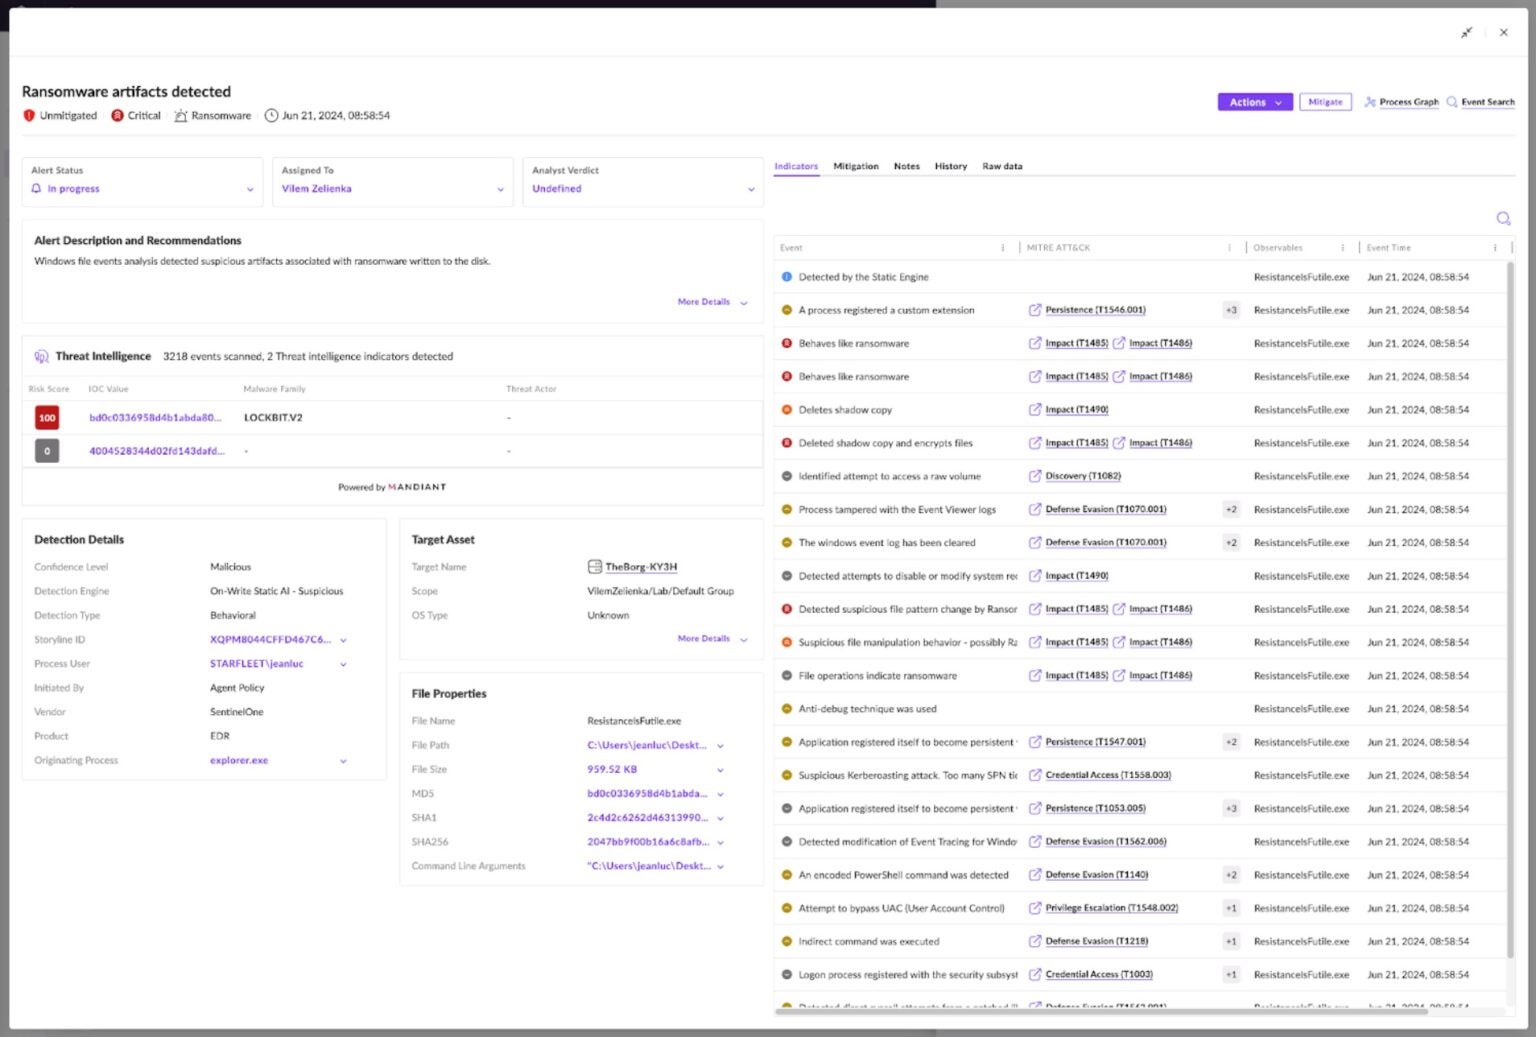Select the Ransomware threat category icon
This screenshot has width=1536, height=1037.
(x=180, y=115)
